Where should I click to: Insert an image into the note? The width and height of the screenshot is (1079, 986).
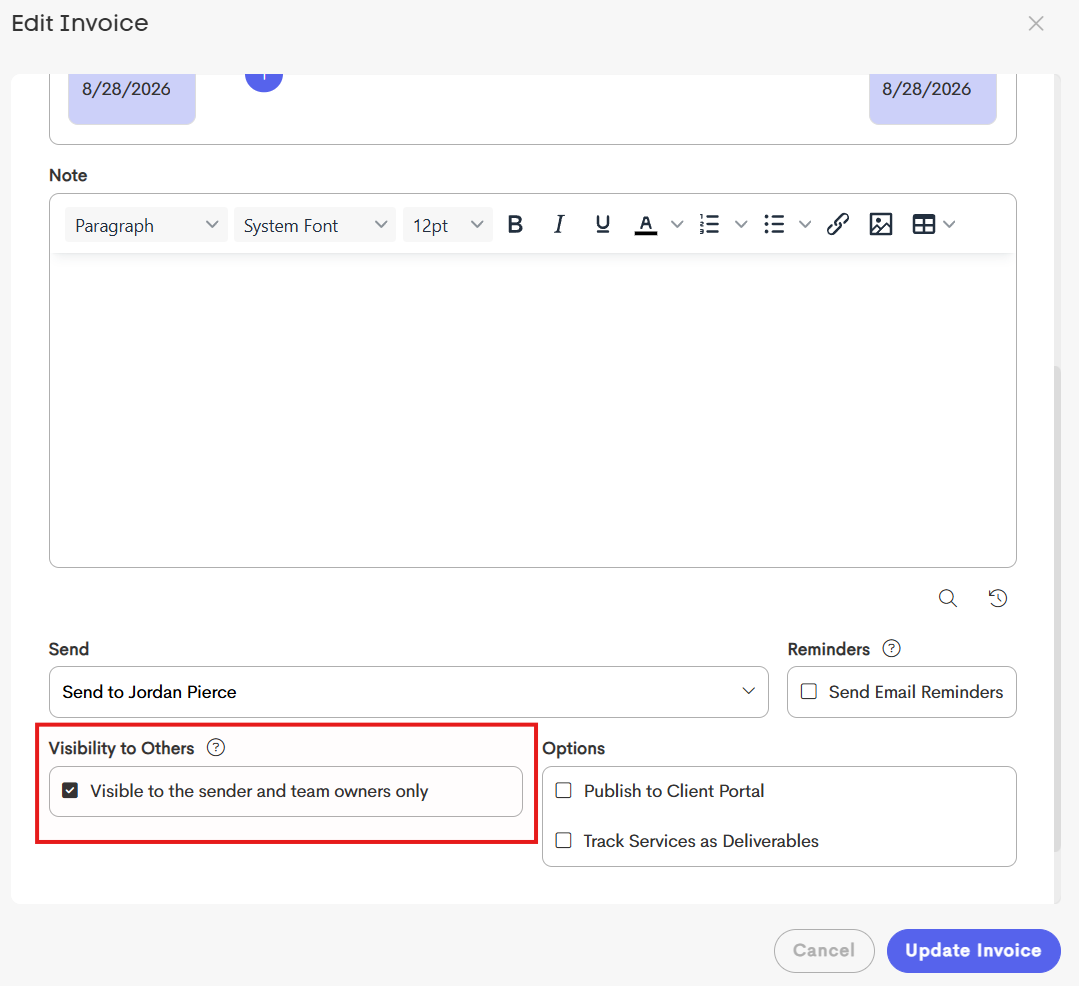[x=881, y=224]
